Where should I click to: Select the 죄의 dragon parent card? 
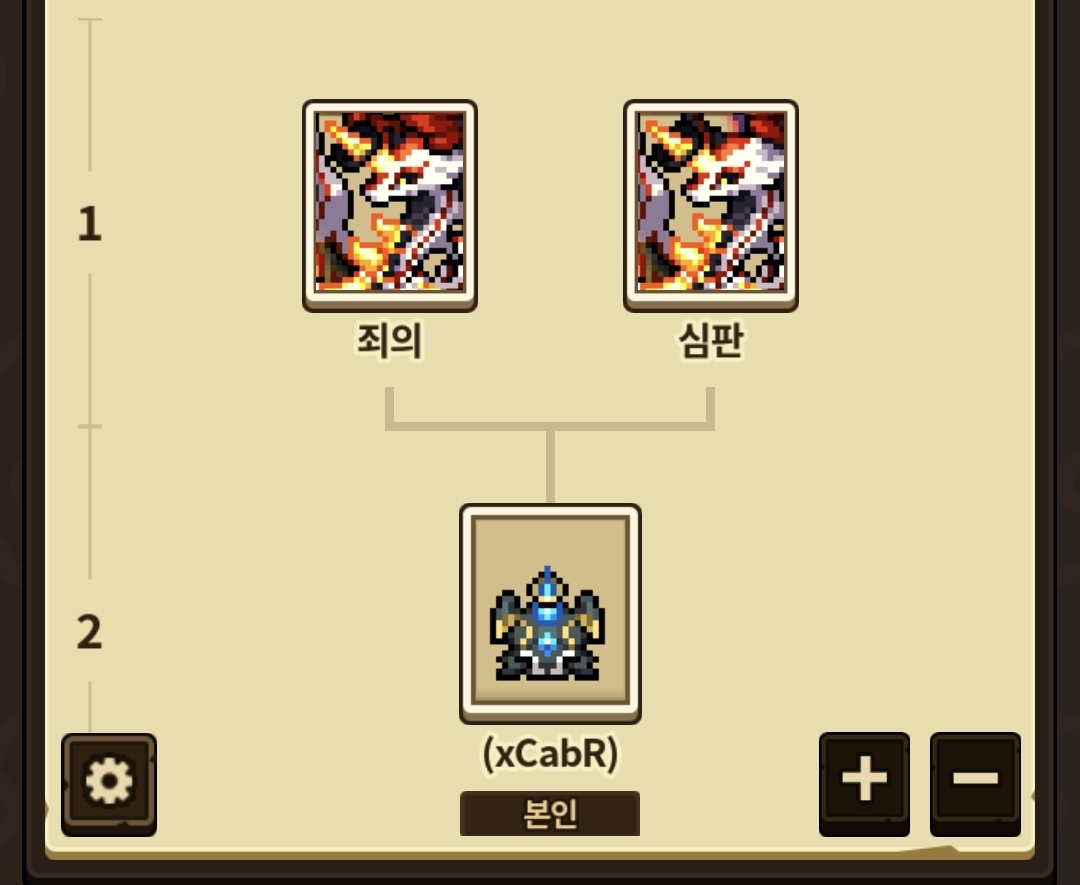[x=390, y=205]
